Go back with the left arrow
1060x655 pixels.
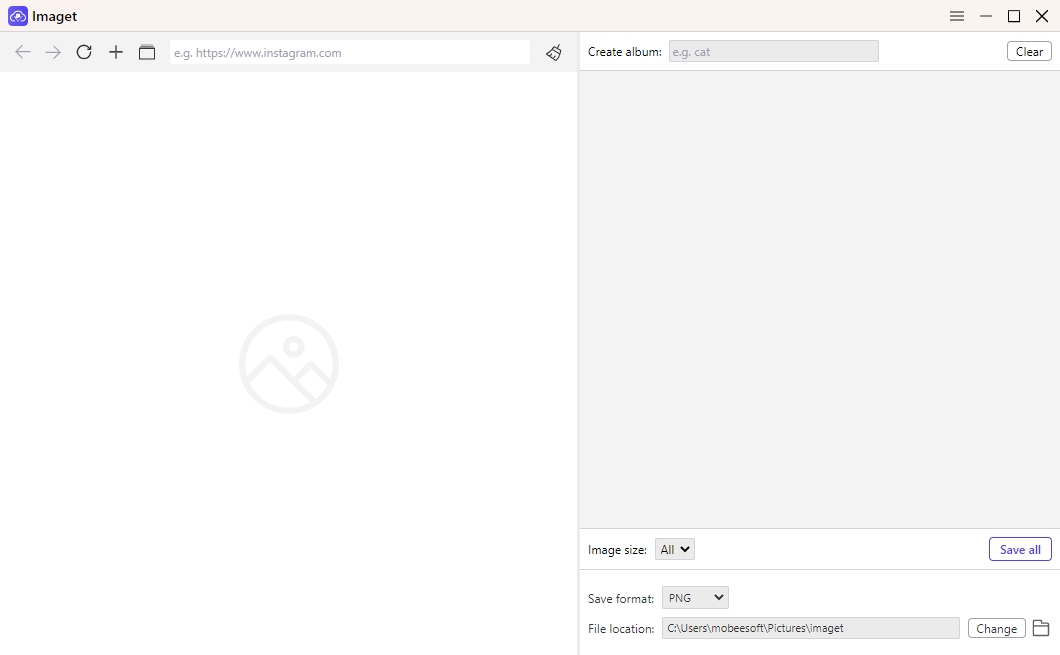[23, 52]
